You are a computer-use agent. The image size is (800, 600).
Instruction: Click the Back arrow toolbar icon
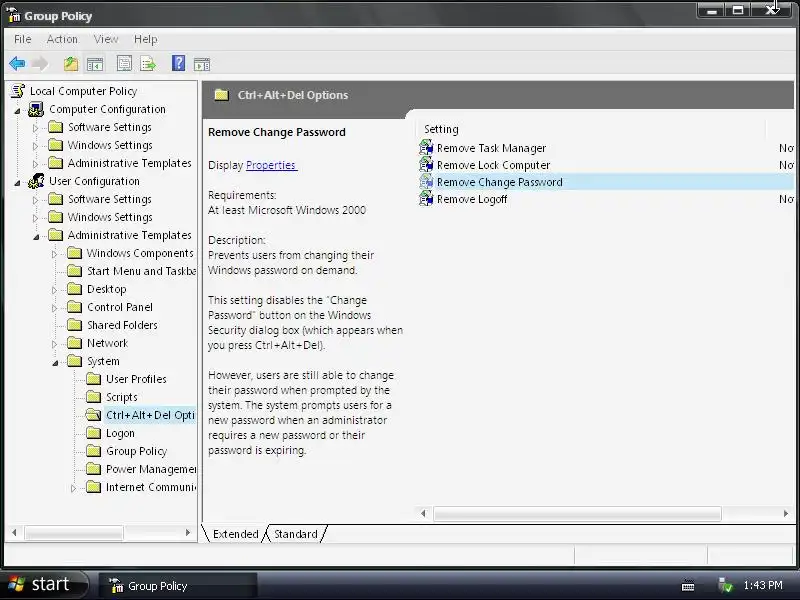pos(17,64)
